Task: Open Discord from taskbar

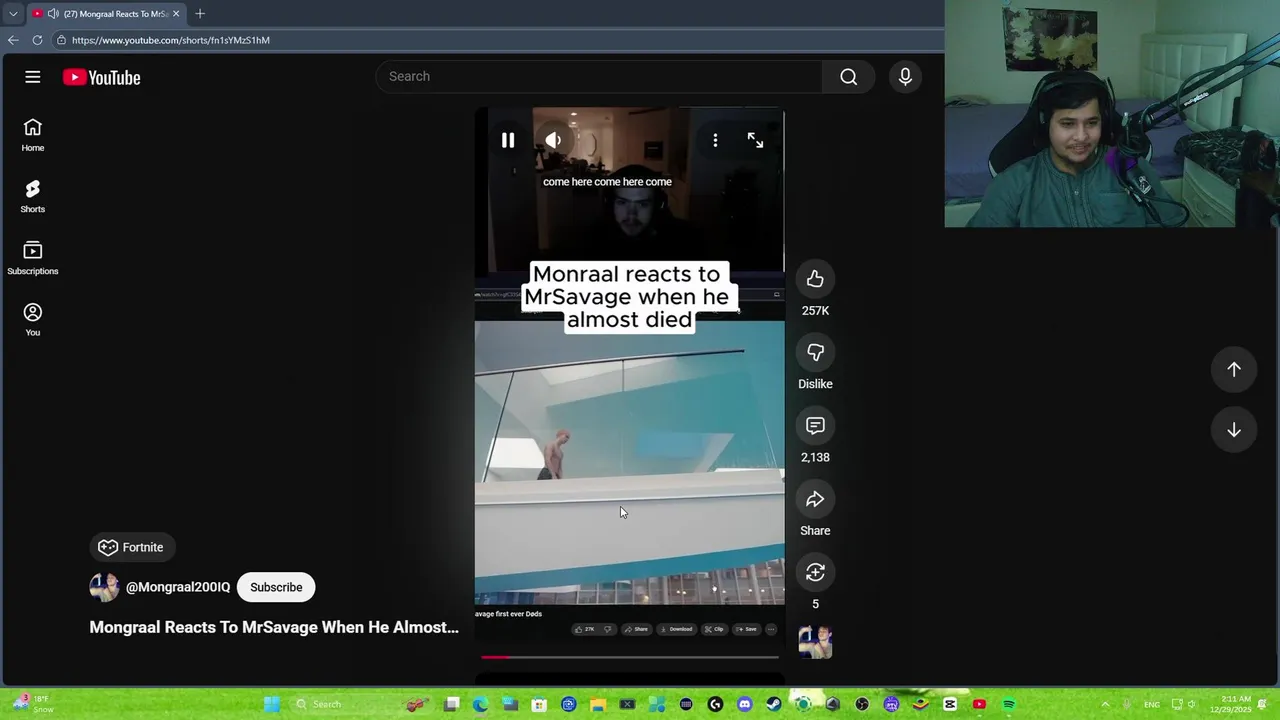Action: click(x=745, y=704)
